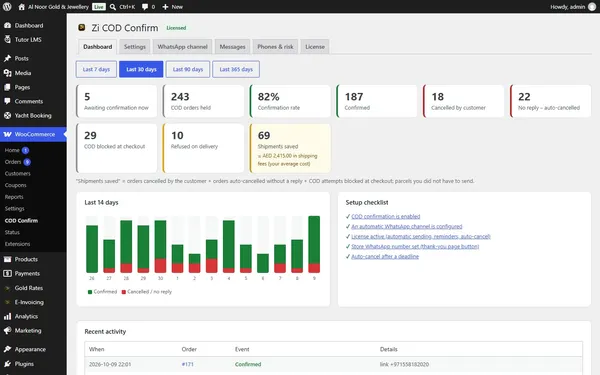Open the Orders submenu under WooCommerce
The height and width of the screenshot is (375, 600).
[13, 162]
